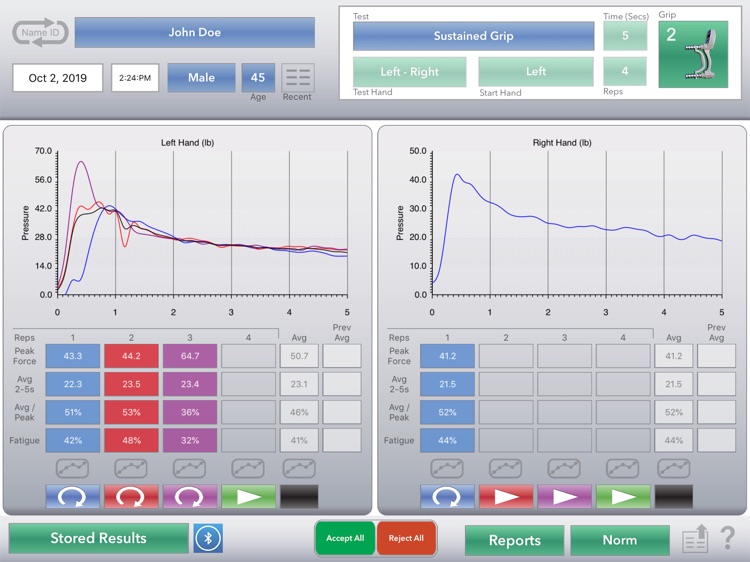The image size is (750, 562).
Task: Open Stored Results
Action: pyautogui.click(x=99, y=538)
